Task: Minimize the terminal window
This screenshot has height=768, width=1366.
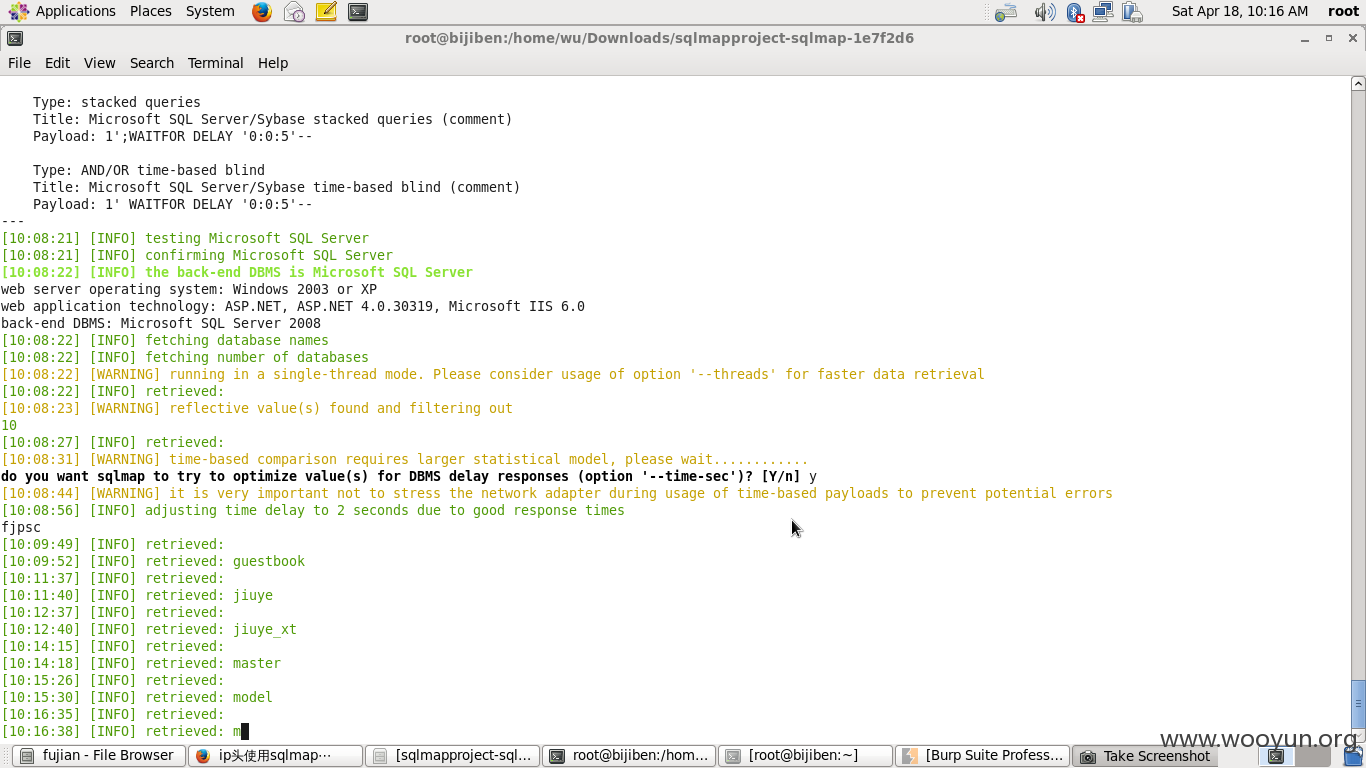Action: tap(1305, 38)
